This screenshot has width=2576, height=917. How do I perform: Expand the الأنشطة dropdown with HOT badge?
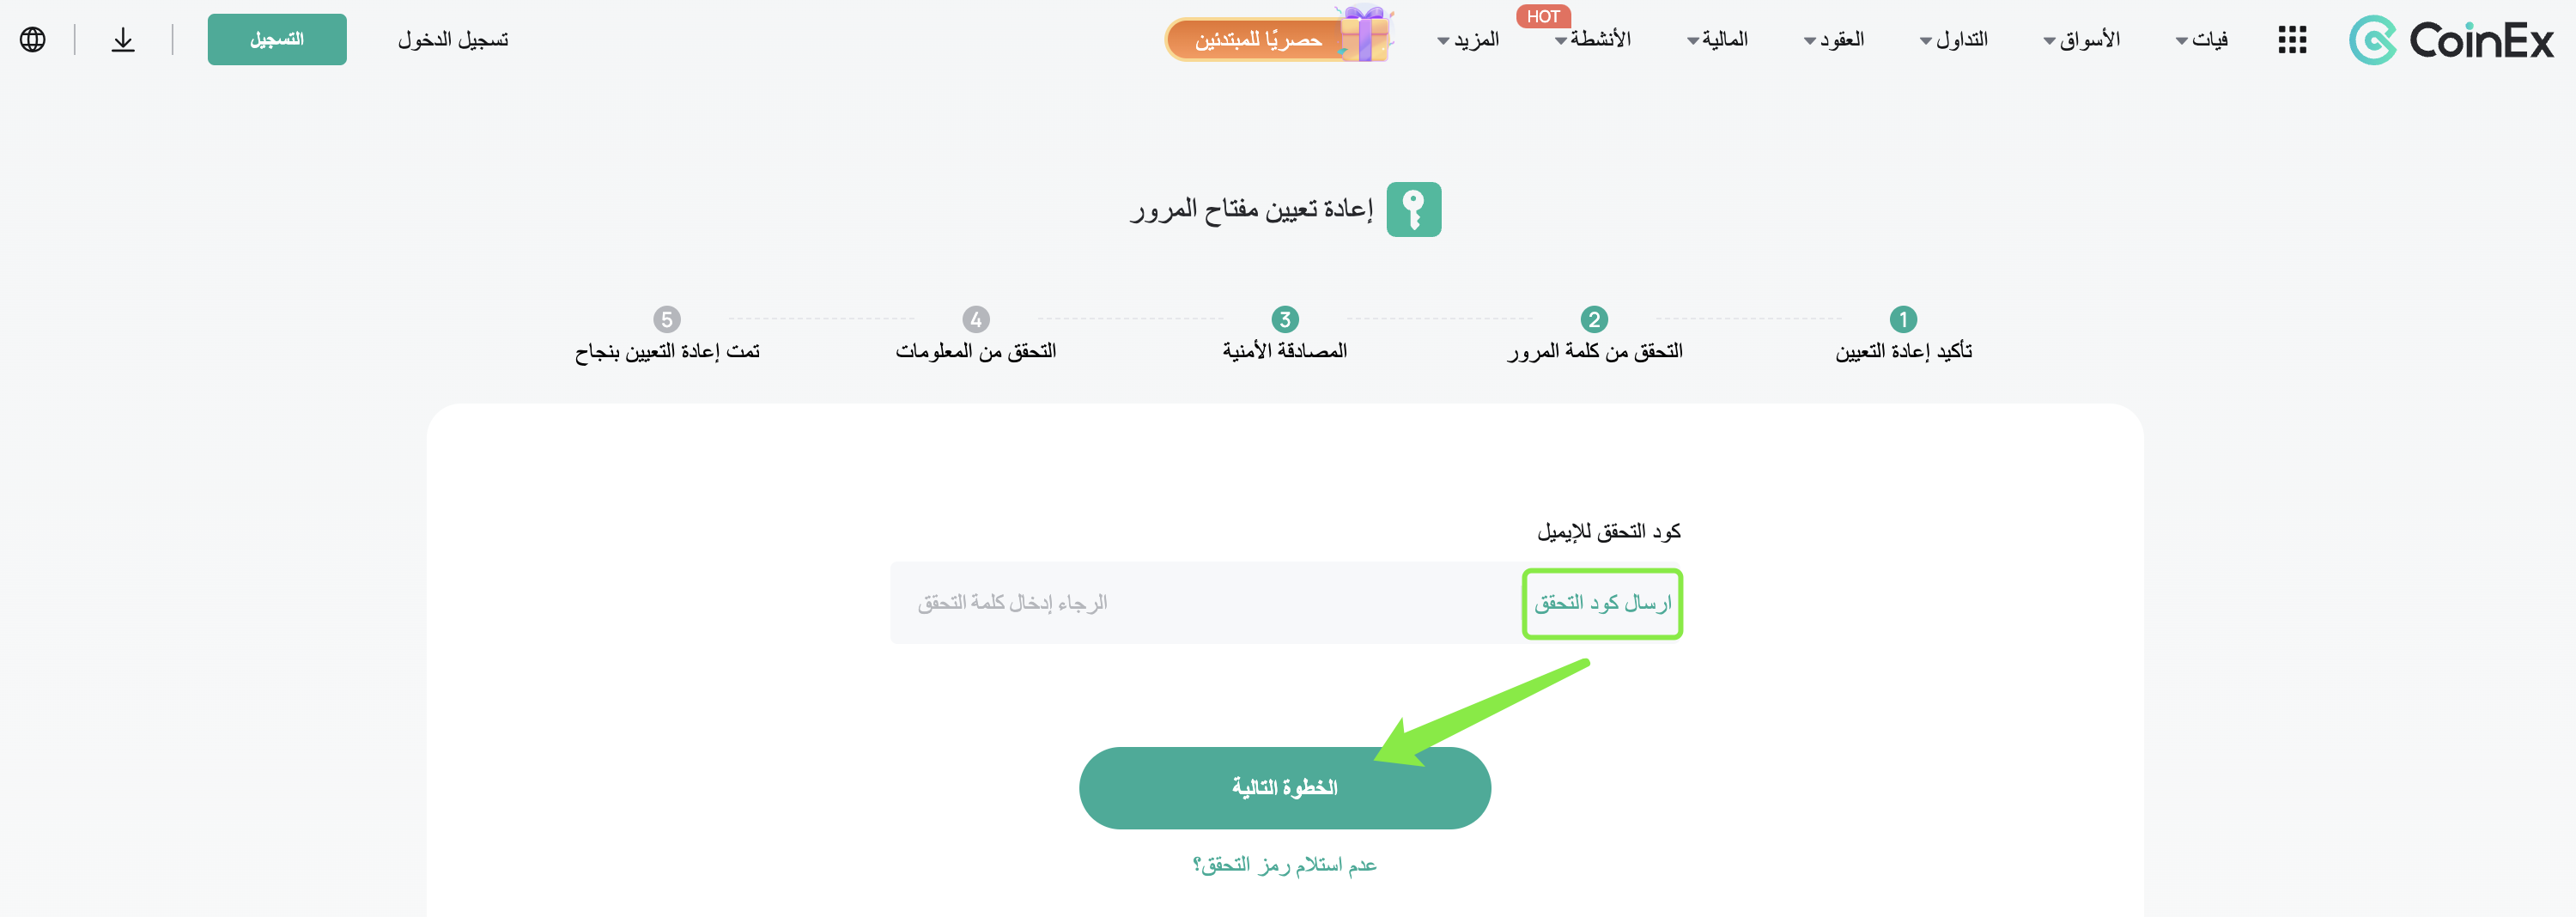[1593, 40]
